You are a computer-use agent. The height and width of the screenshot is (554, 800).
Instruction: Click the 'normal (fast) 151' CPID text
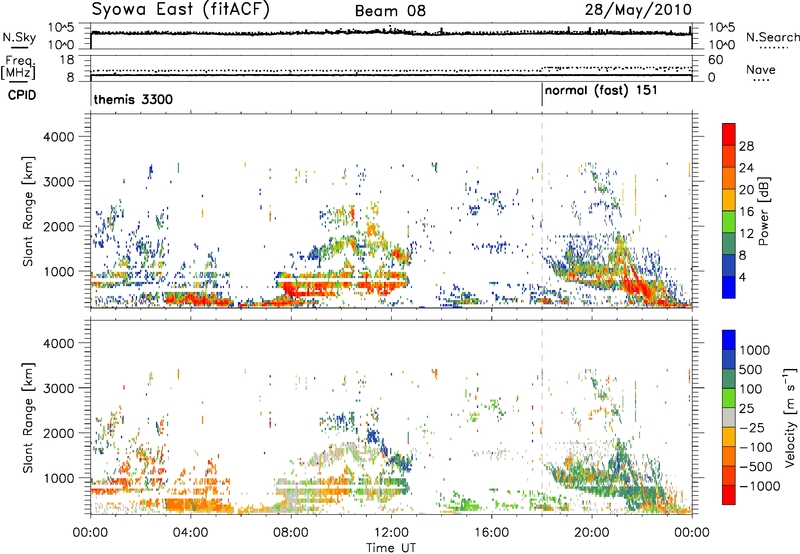click(601, 91)
